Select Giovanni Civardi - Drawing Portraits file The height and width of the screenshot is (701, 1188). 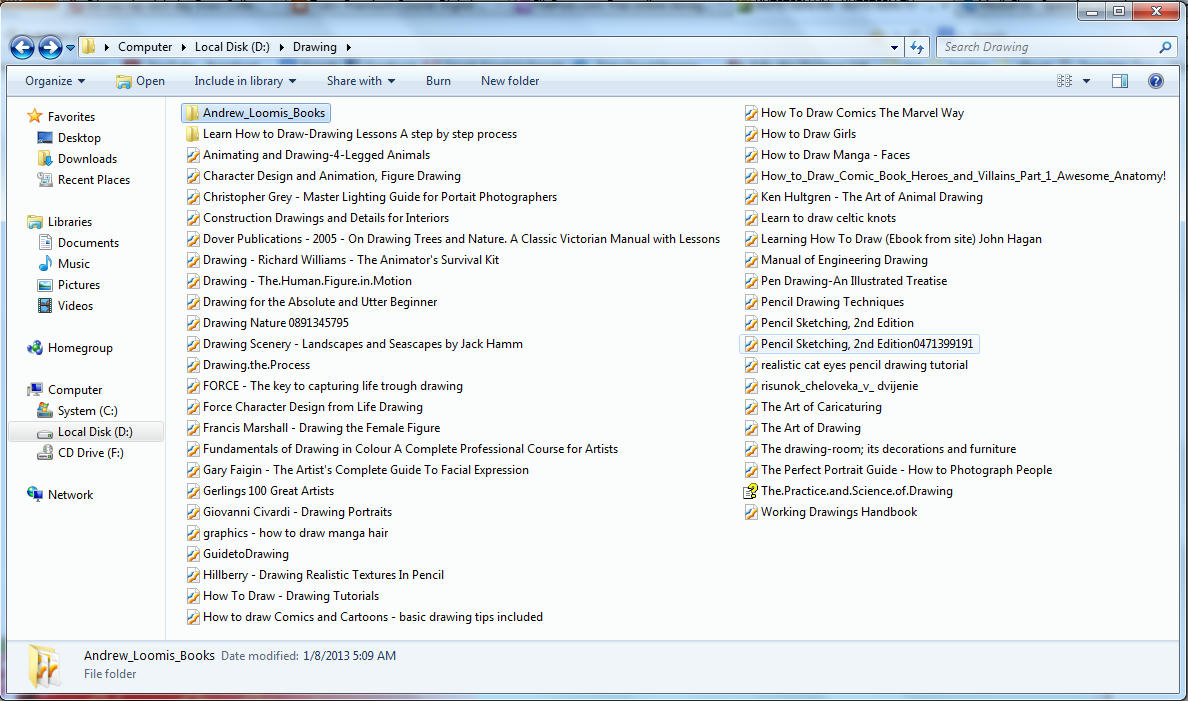coord(289,512)
